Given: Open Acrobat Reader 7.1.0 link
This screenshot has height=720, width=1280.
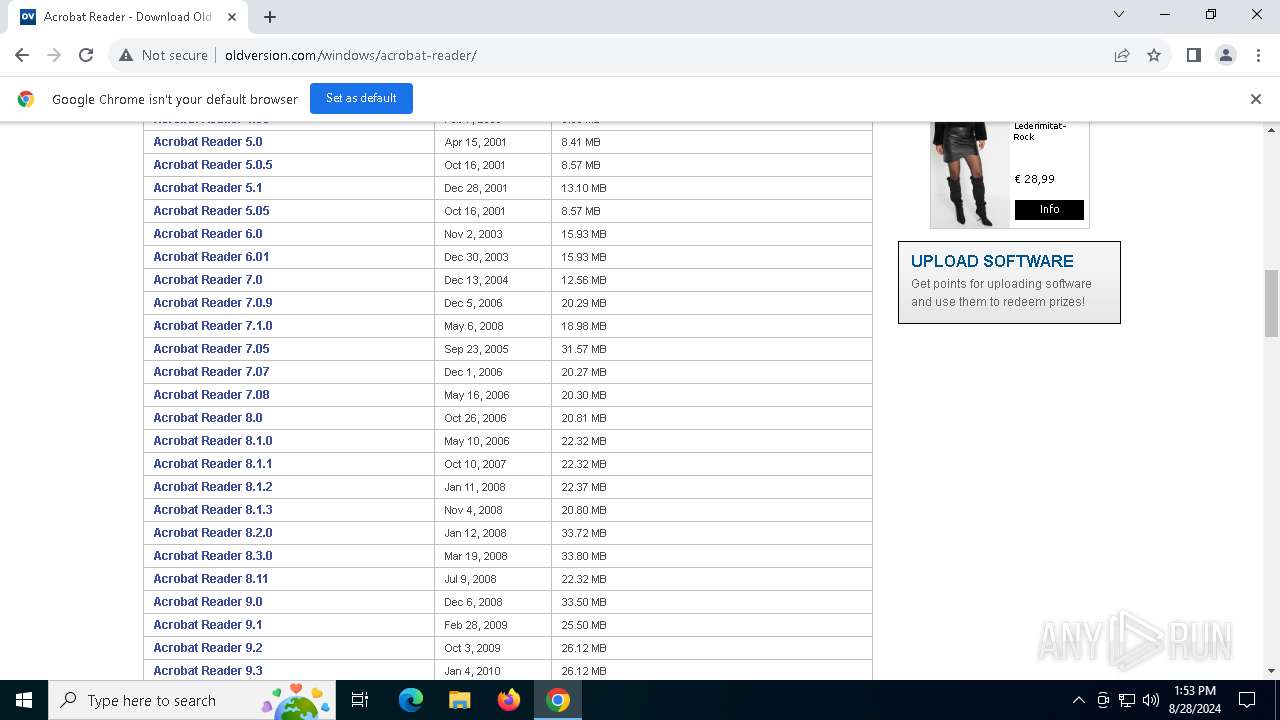Looking at the screenshot, I should coord(213,326).
